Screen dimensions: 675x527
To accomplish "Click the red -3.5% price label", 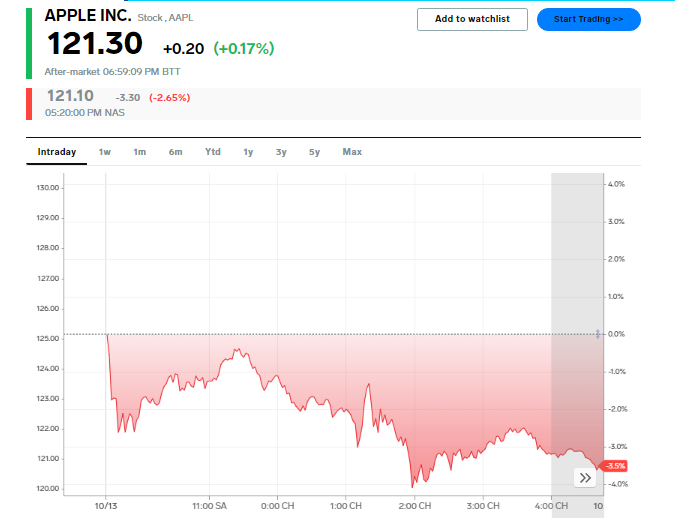I will 616,466.
